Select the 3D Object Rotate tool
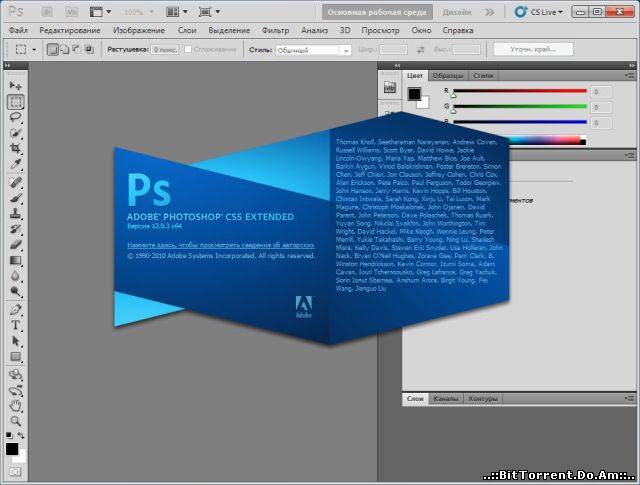This screenshot has width=640, height=485. tap(16, 374)
